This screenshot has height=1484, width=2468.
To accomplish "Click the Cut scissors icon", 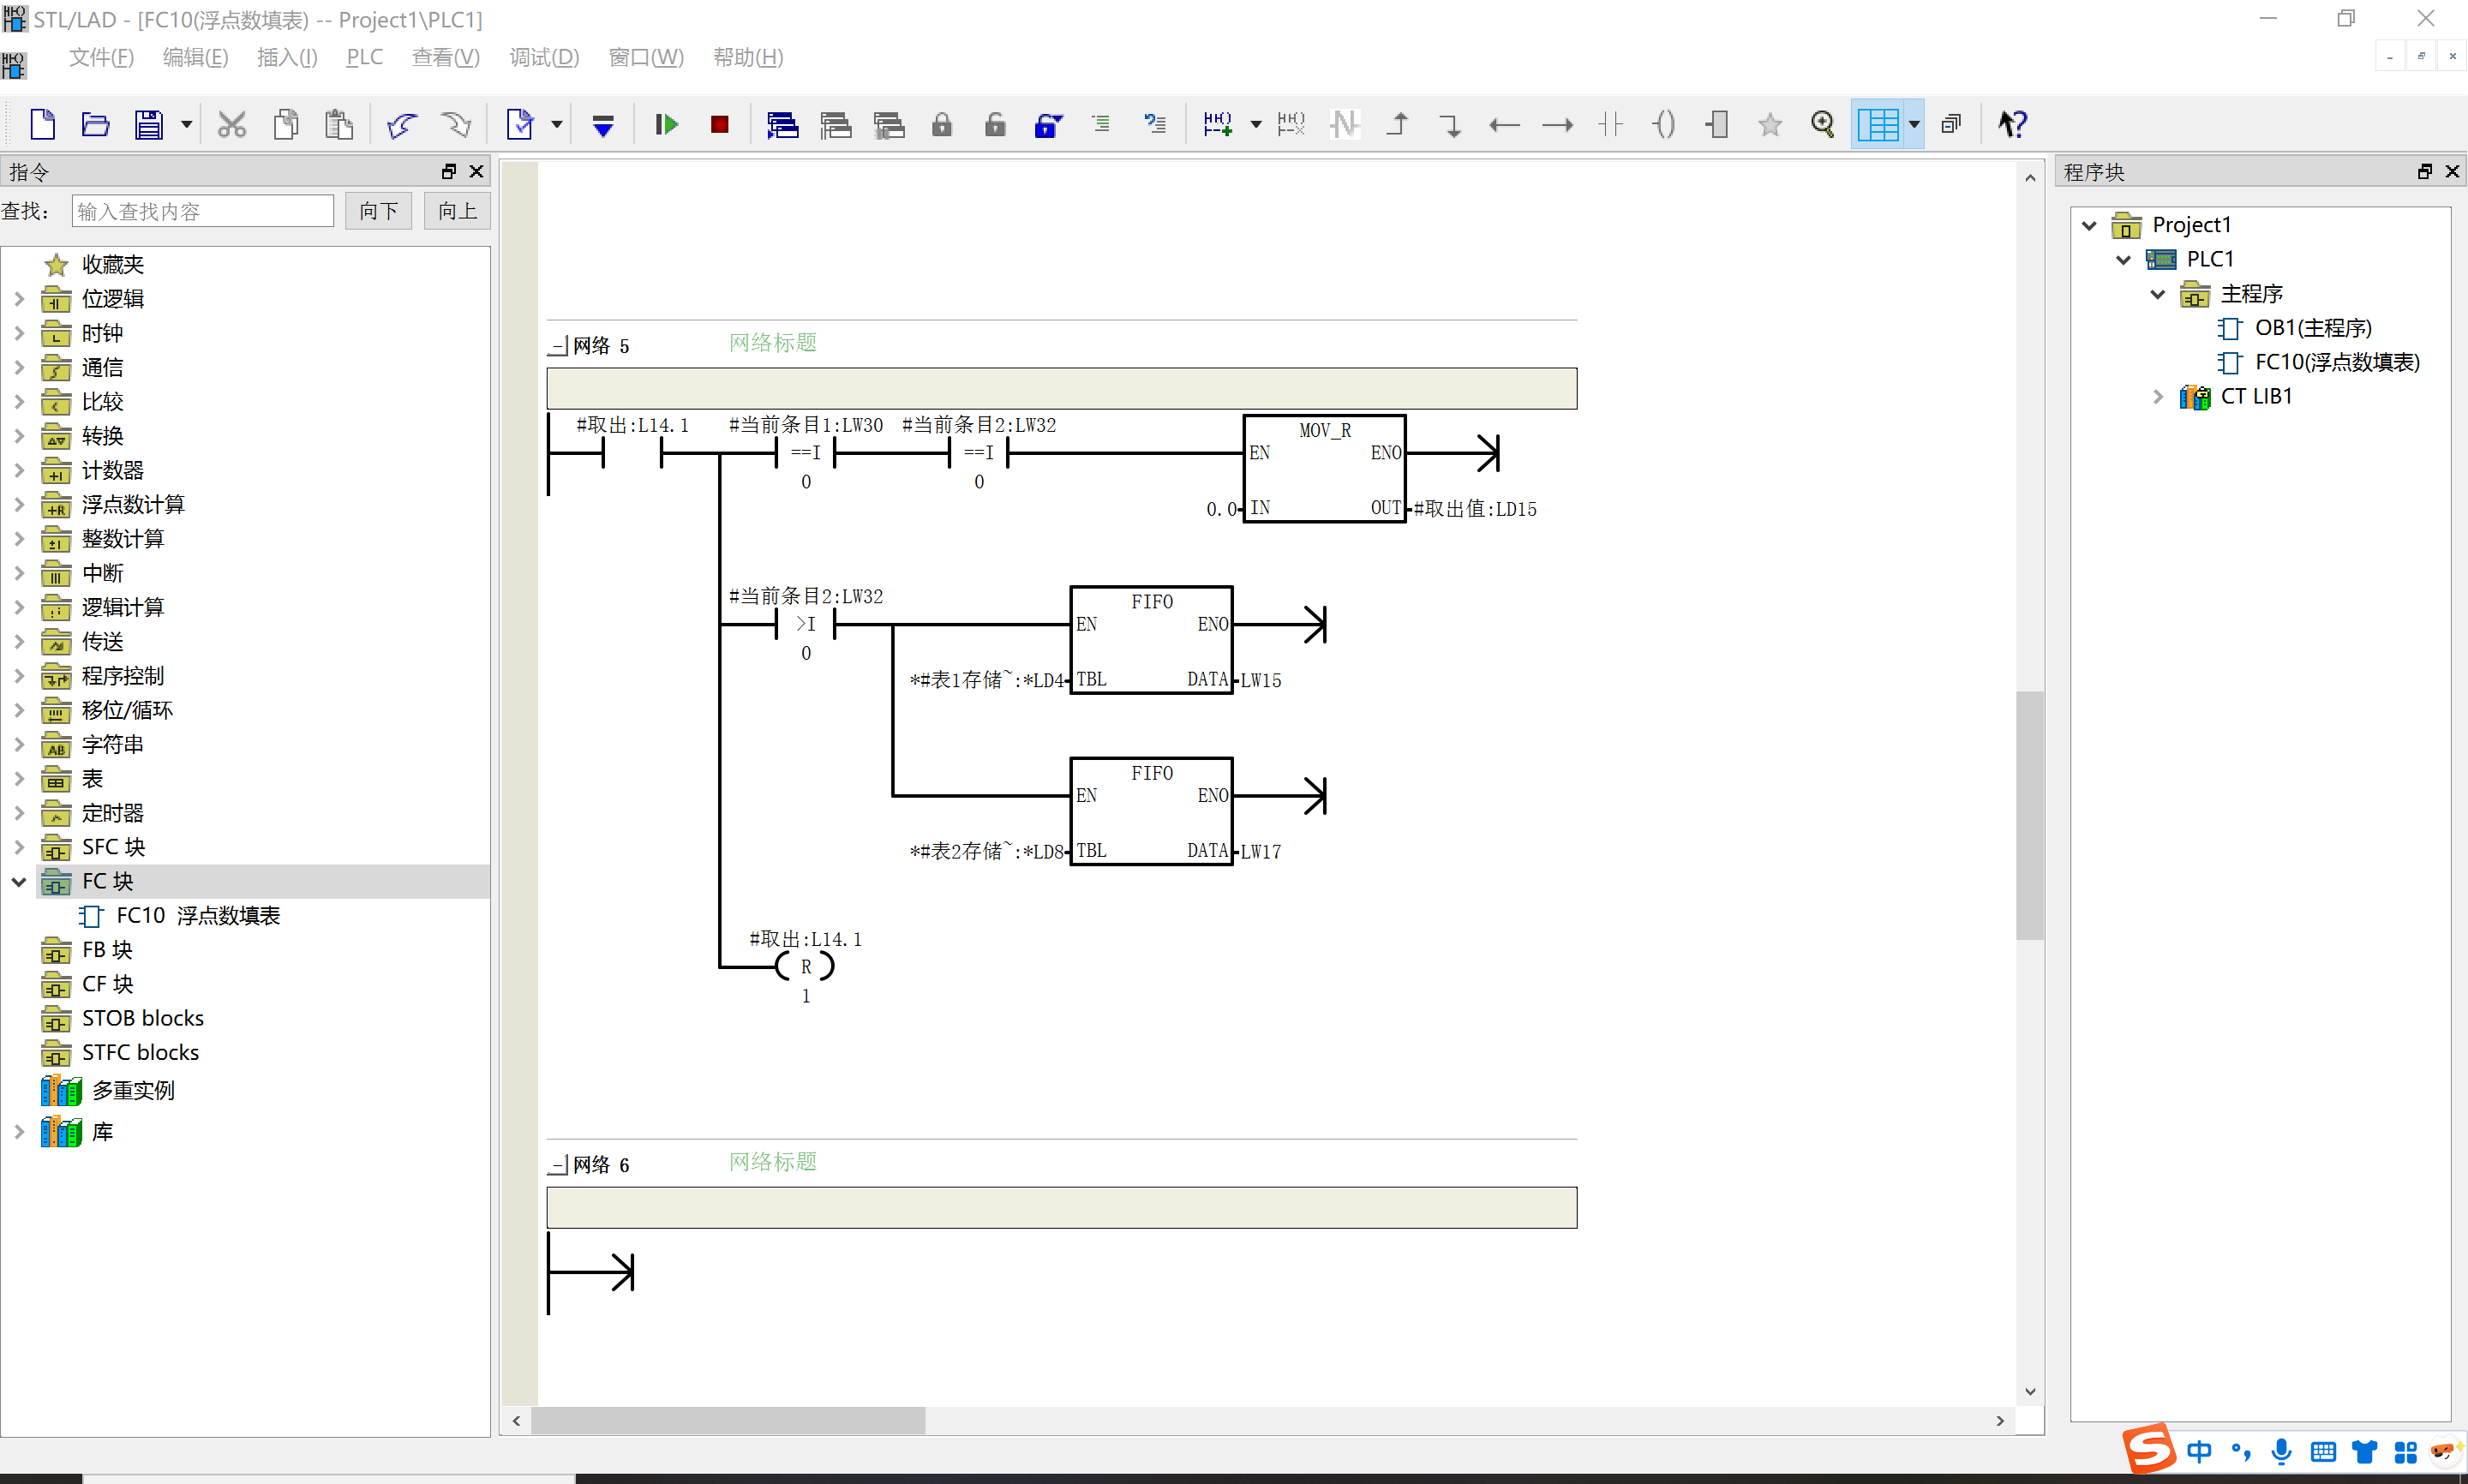I will point(232,124).
